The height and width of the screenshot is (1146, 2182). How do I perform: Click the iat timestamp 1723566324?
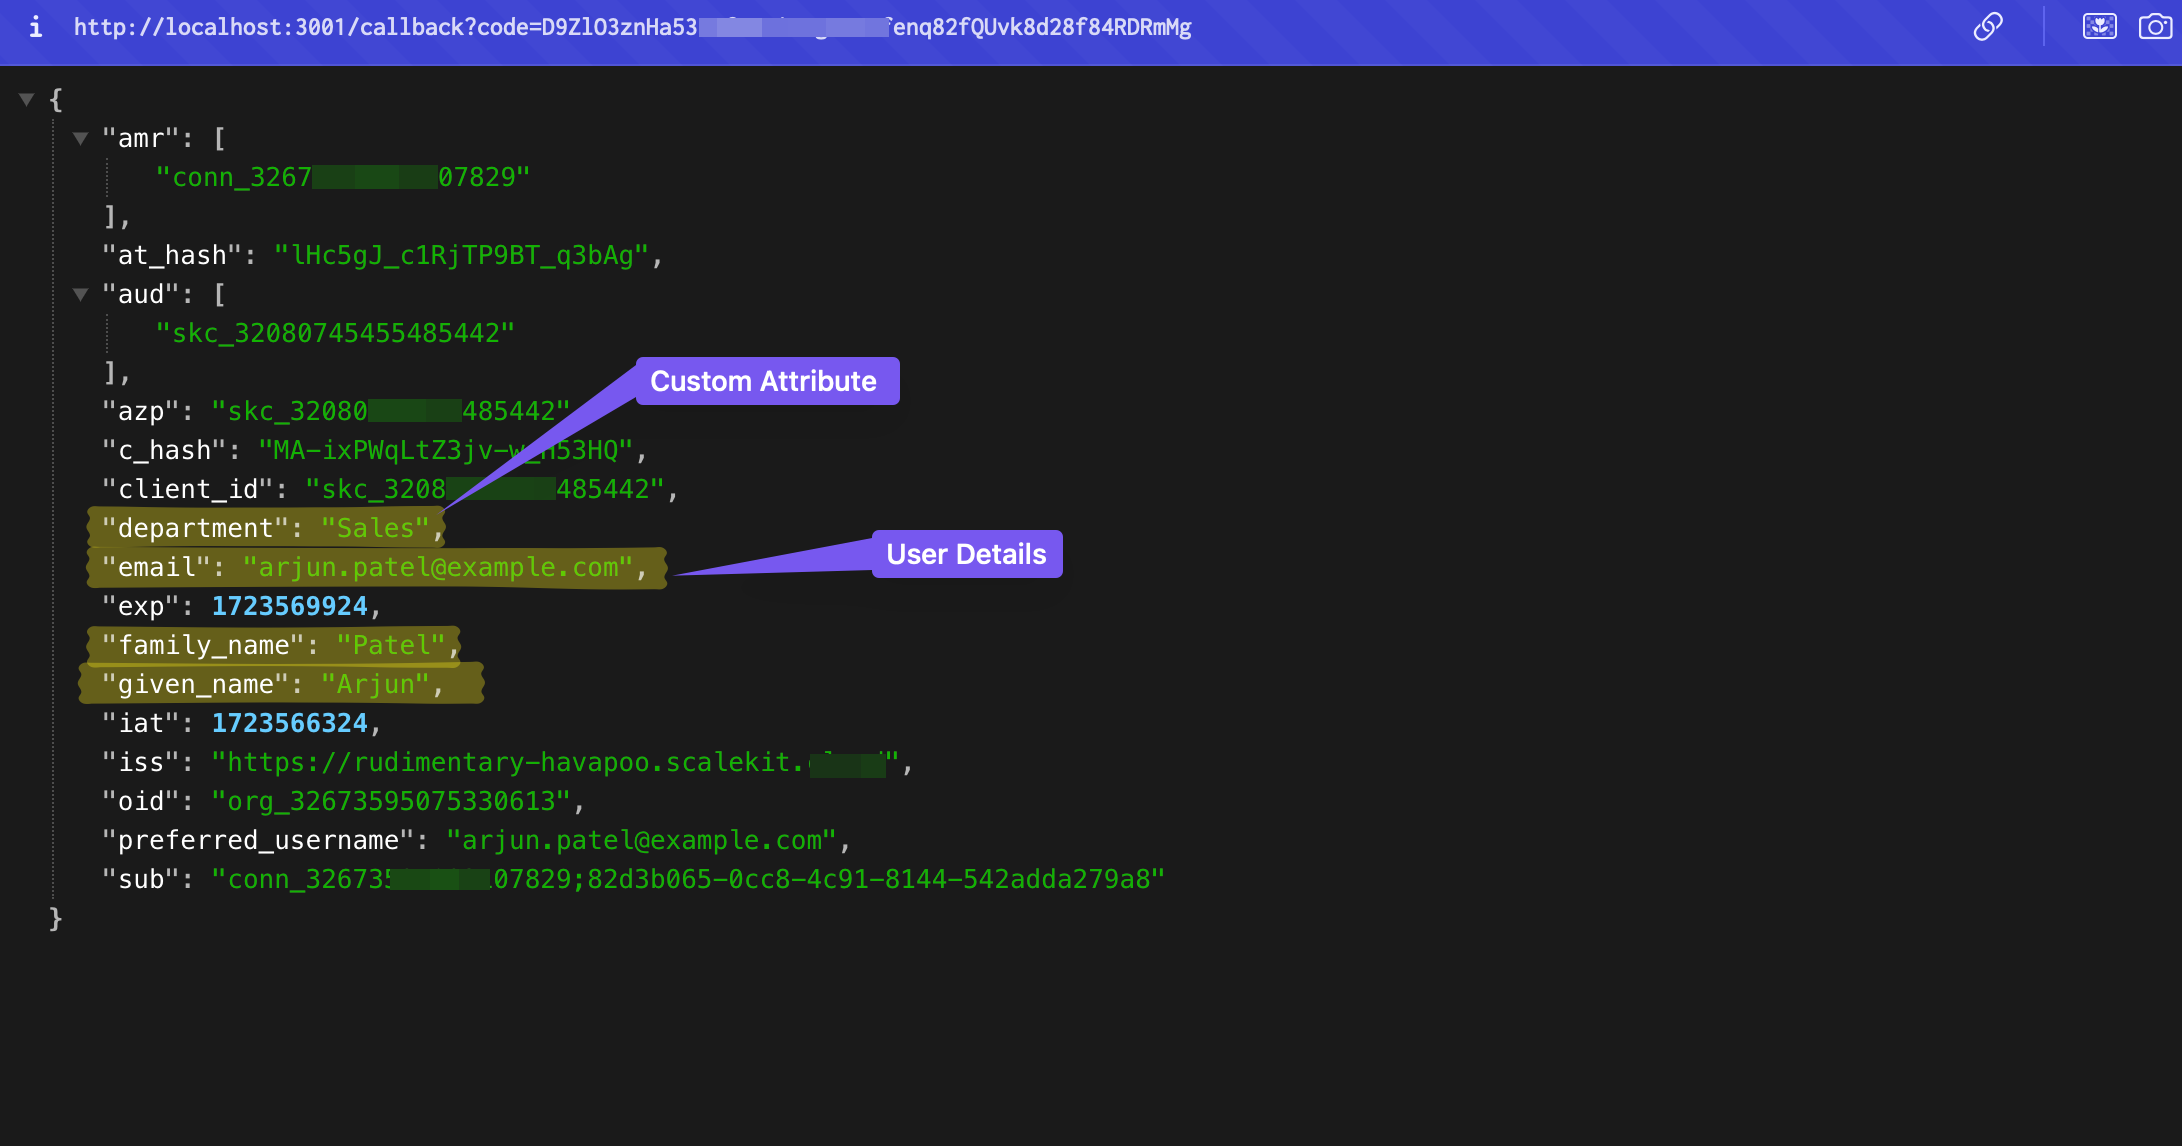pyautogui.click(x=289, y=723)
